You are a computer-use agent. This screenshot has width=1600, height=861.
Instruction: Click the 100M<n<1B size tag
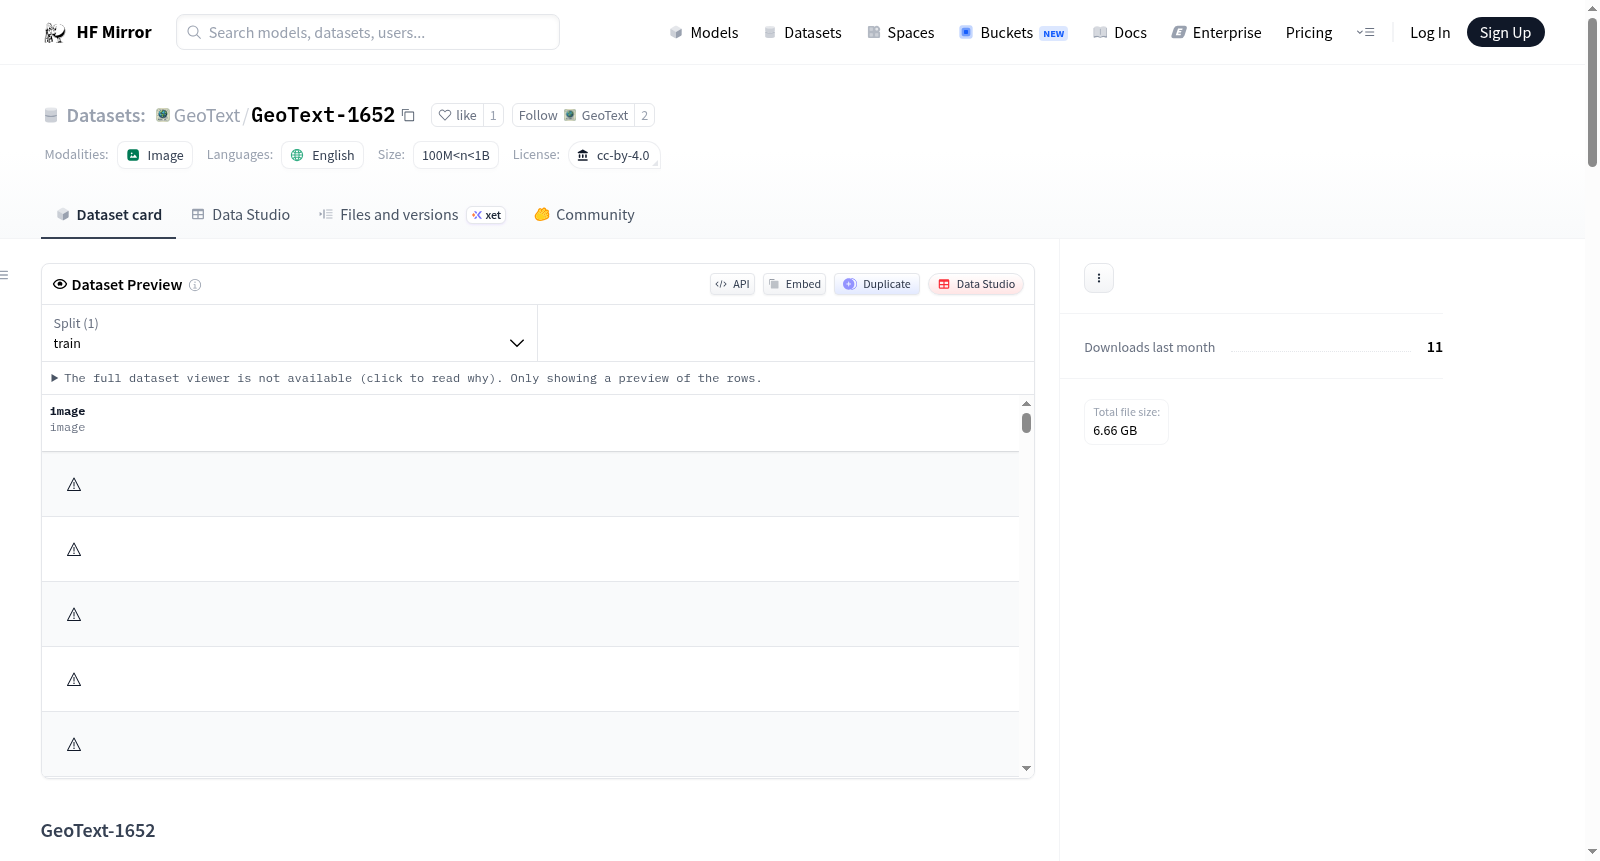click(x=456, y=155)
